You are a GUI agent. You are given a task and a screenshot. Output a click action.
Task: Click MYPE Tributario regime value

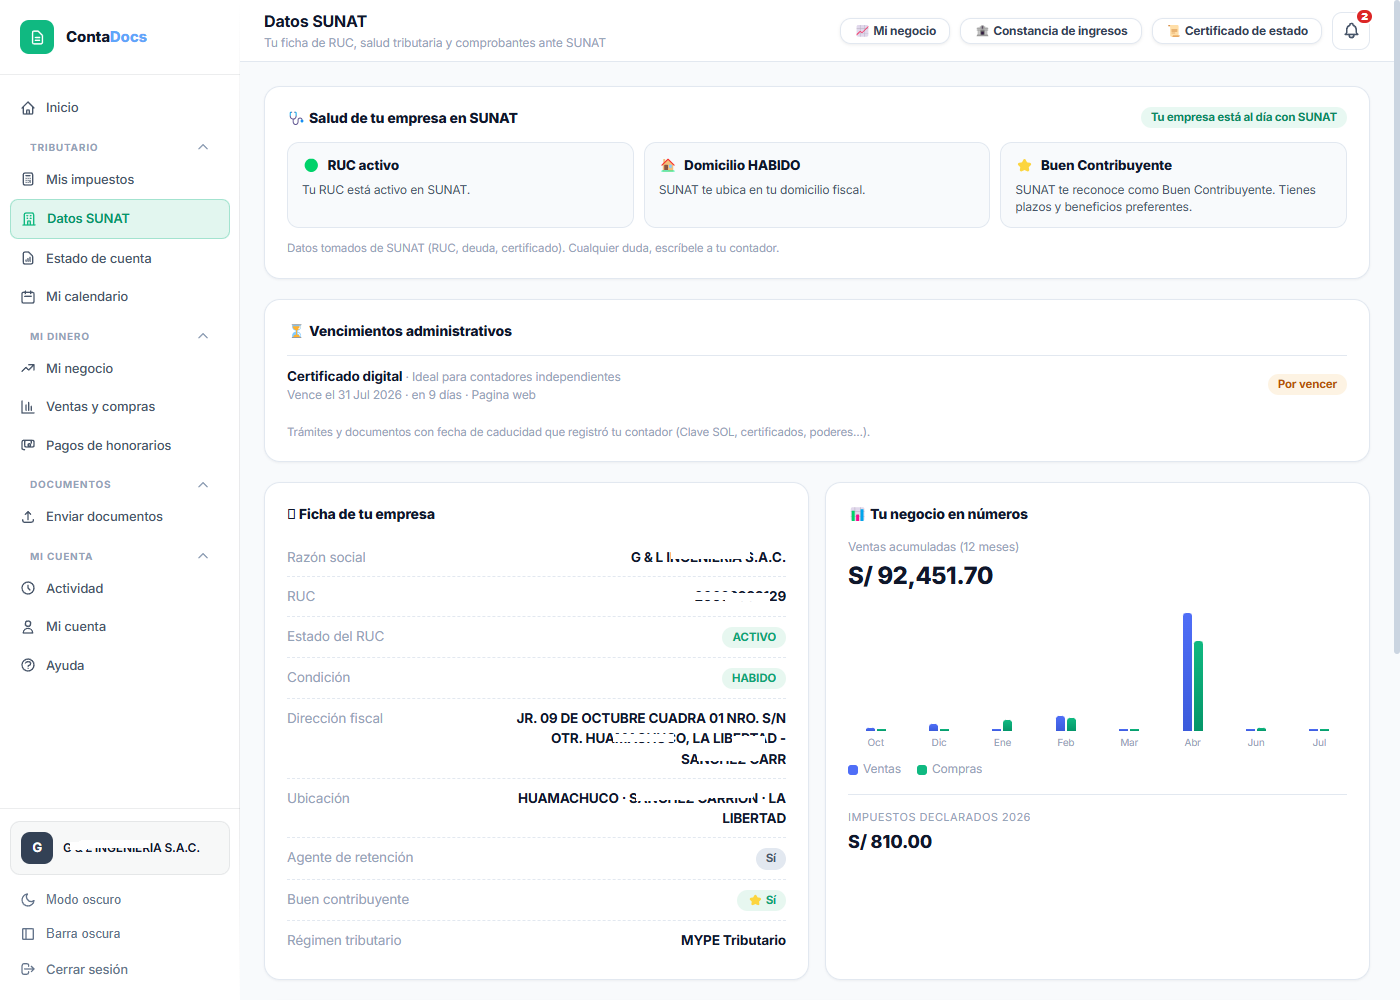[x=733, y=941]
